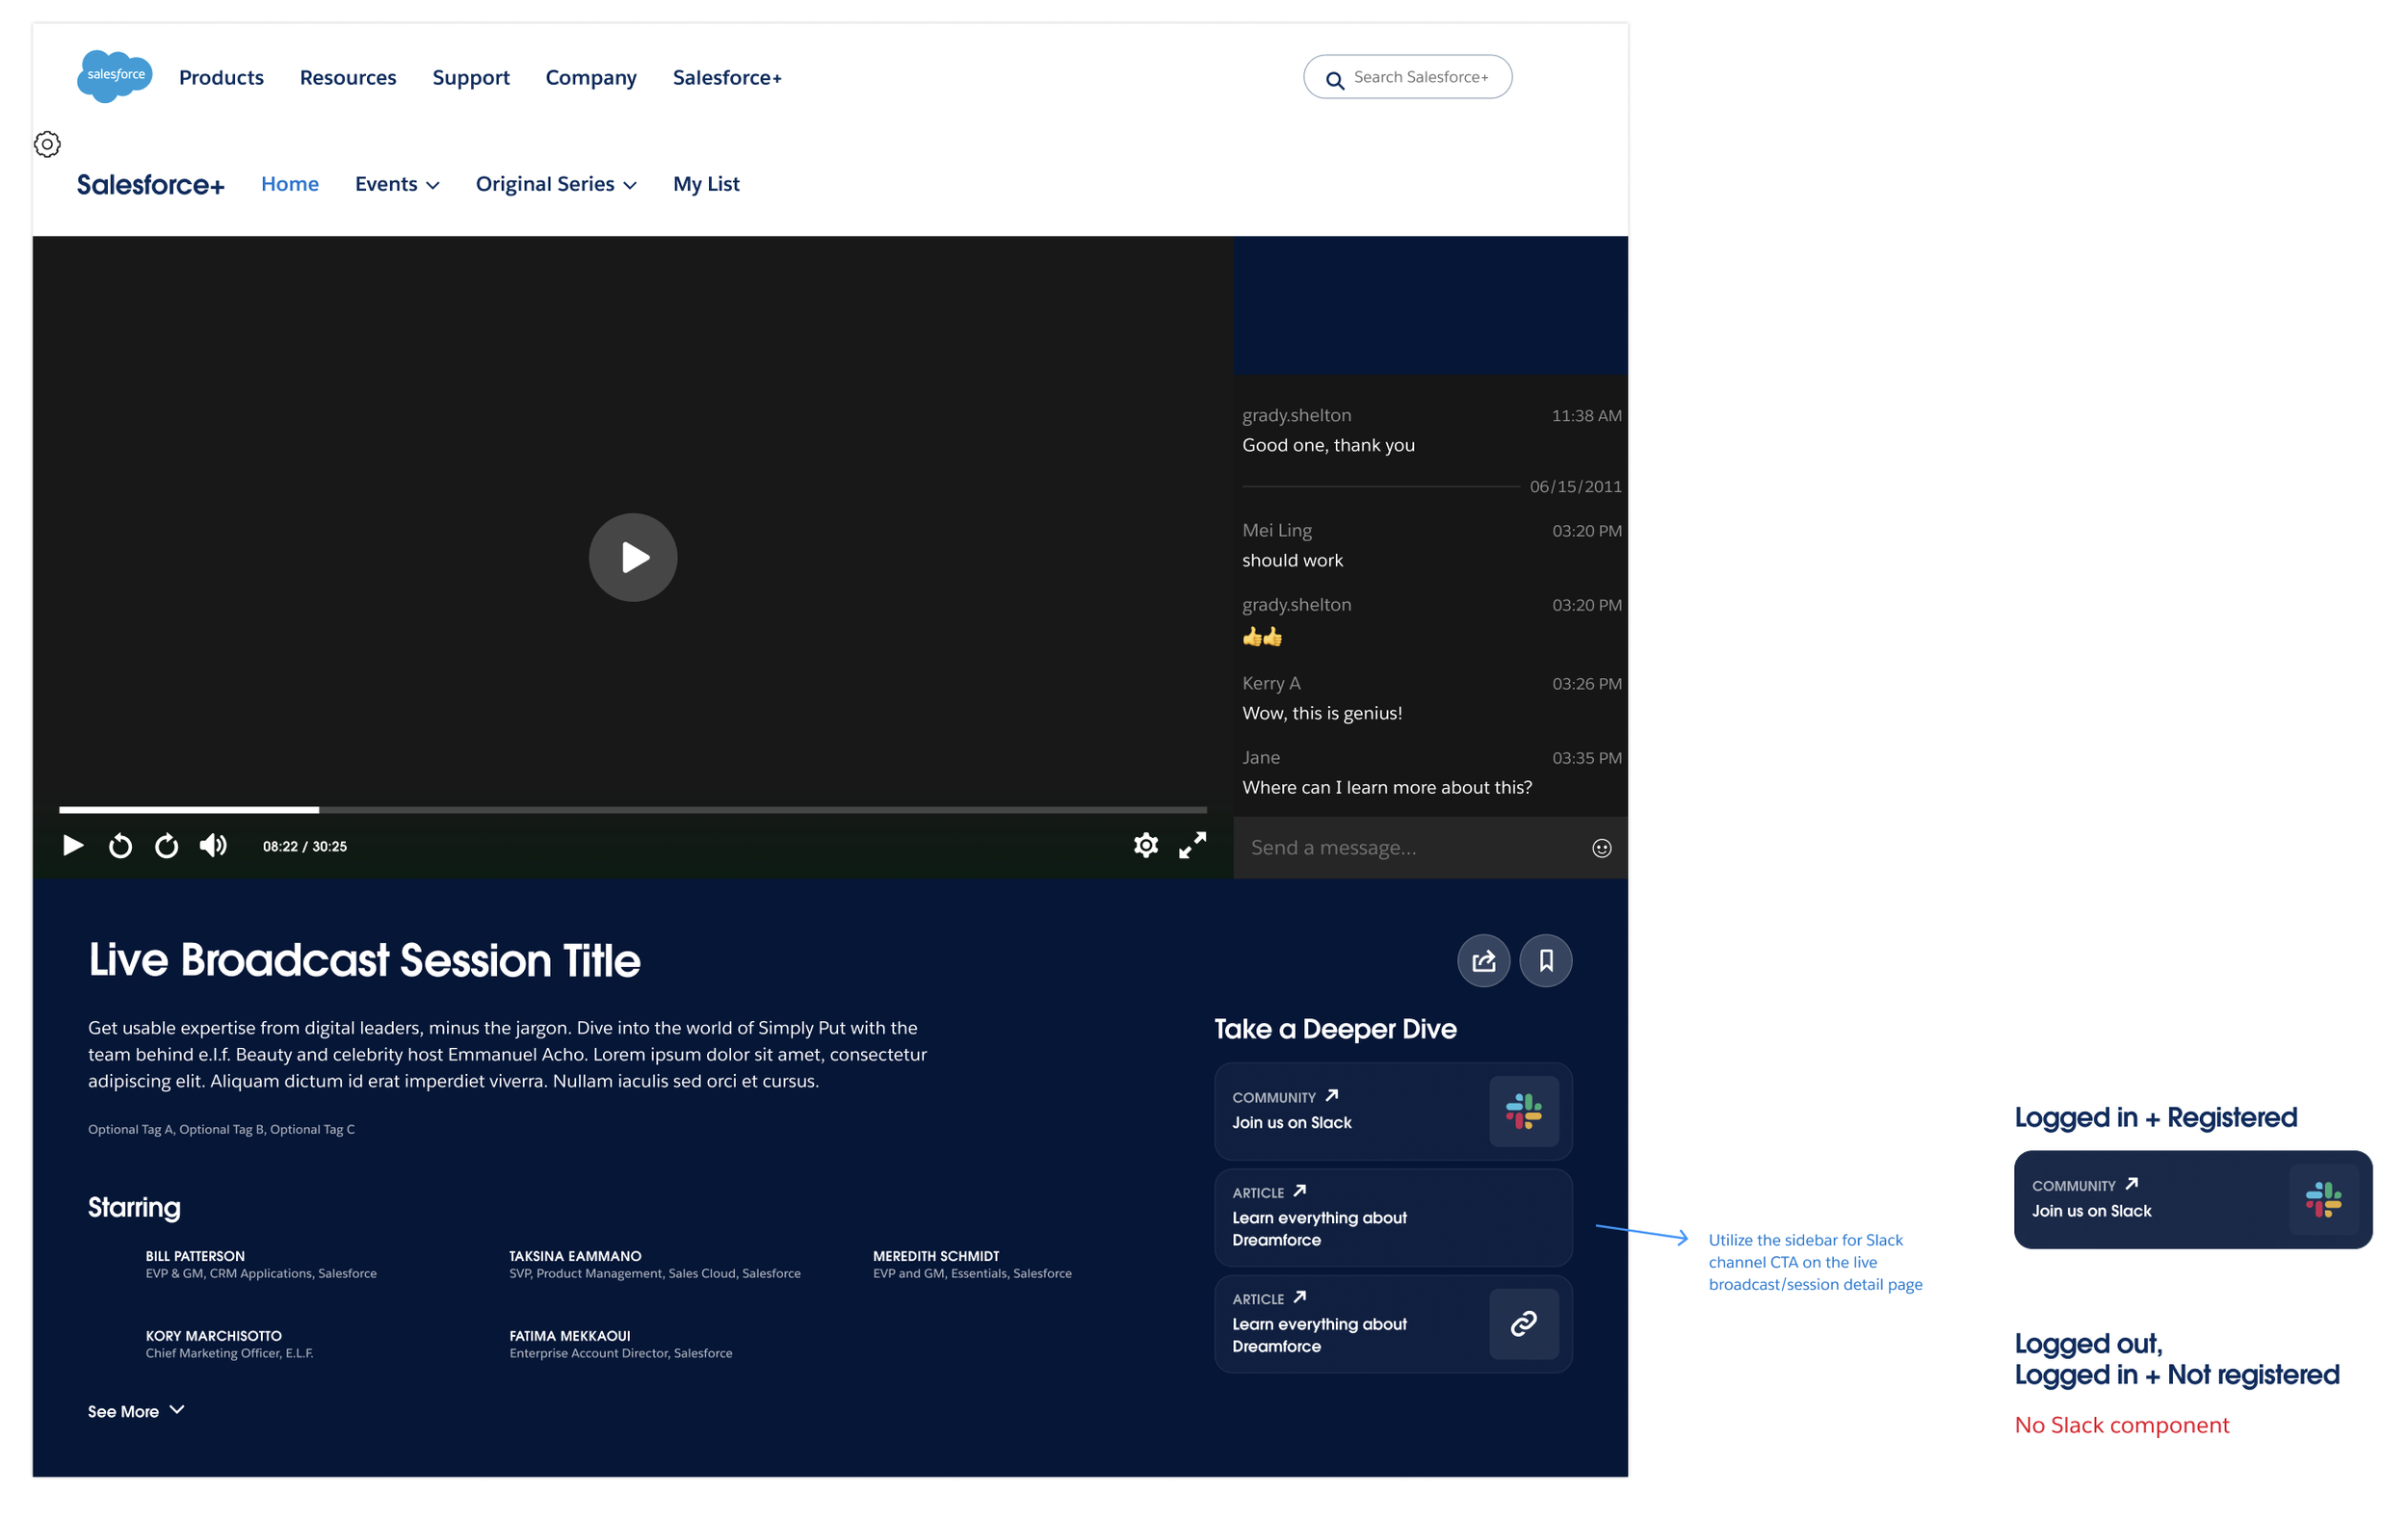Click the arrow icon beside sidebar COMMUNITY label
This screenshot has width=2408, height=1519.
(x=1332, y=1095)
